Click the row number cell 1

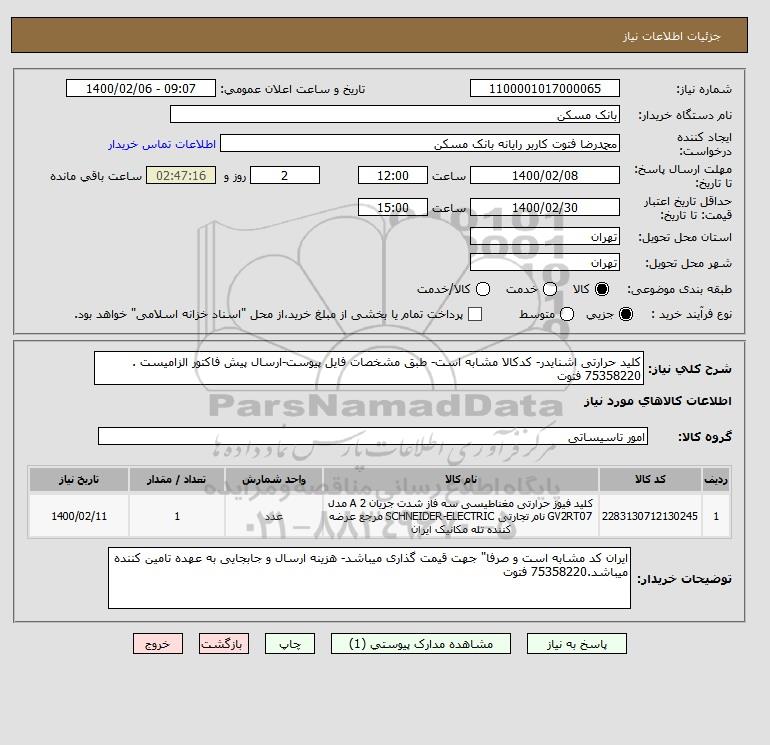click(716, 516)
